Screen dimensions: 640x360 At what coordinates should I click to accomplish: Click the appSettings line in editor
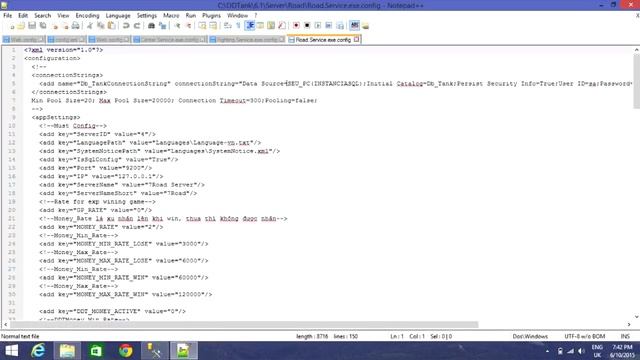(x=56, y=117)
